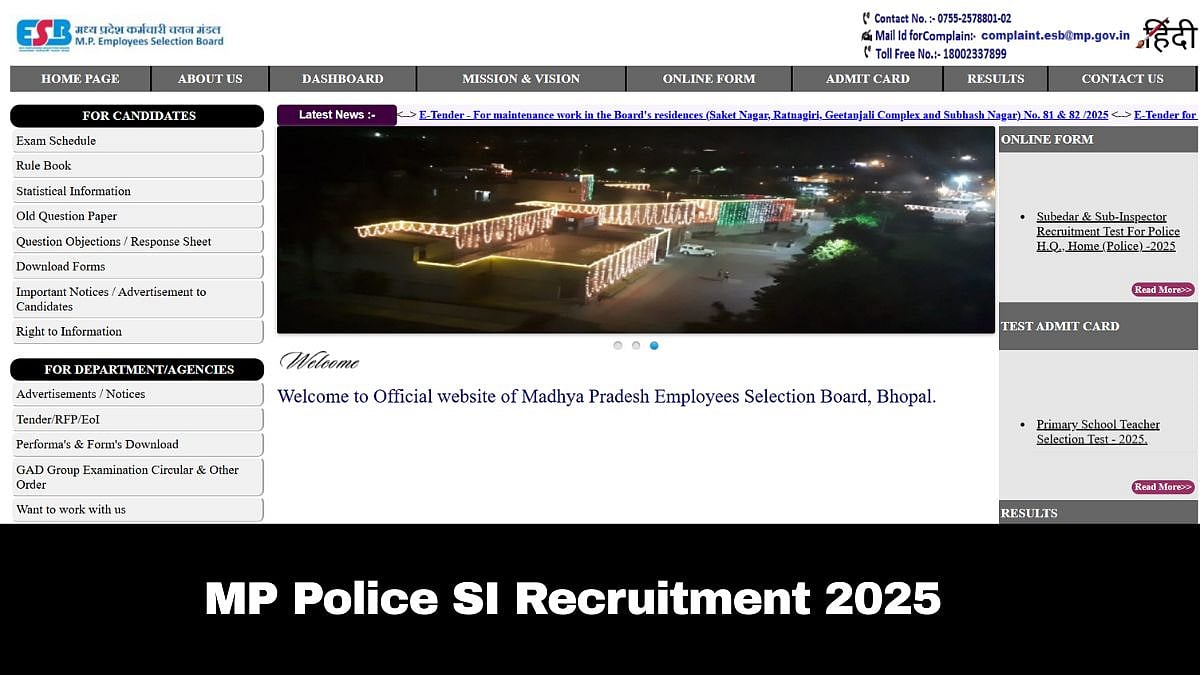Click Read More under Online Form
Screen dimensions: 1200x675
pyautogui.click(x=1162, y=290)
